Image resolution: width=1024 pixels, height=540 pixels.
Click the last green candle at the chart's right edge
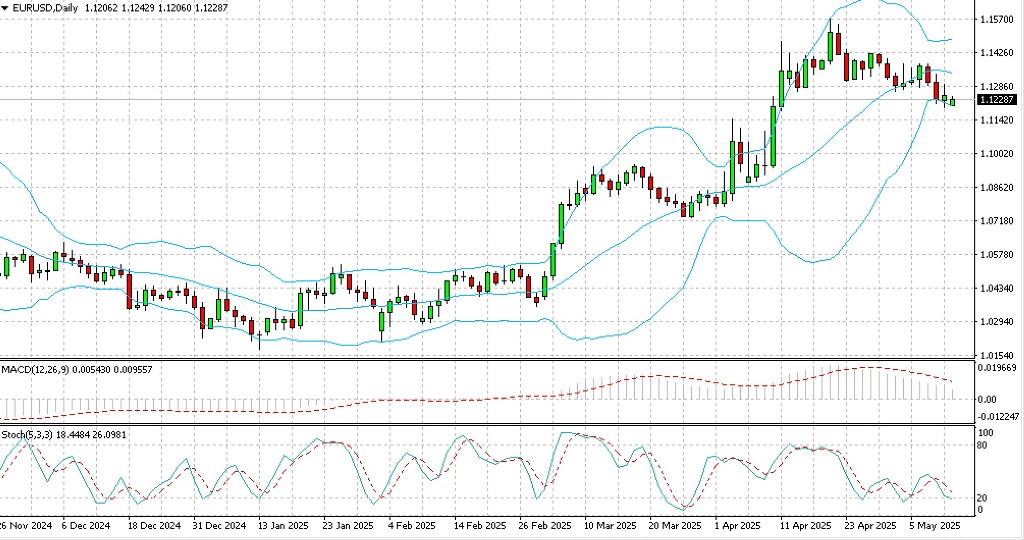(x=953, y=101)
